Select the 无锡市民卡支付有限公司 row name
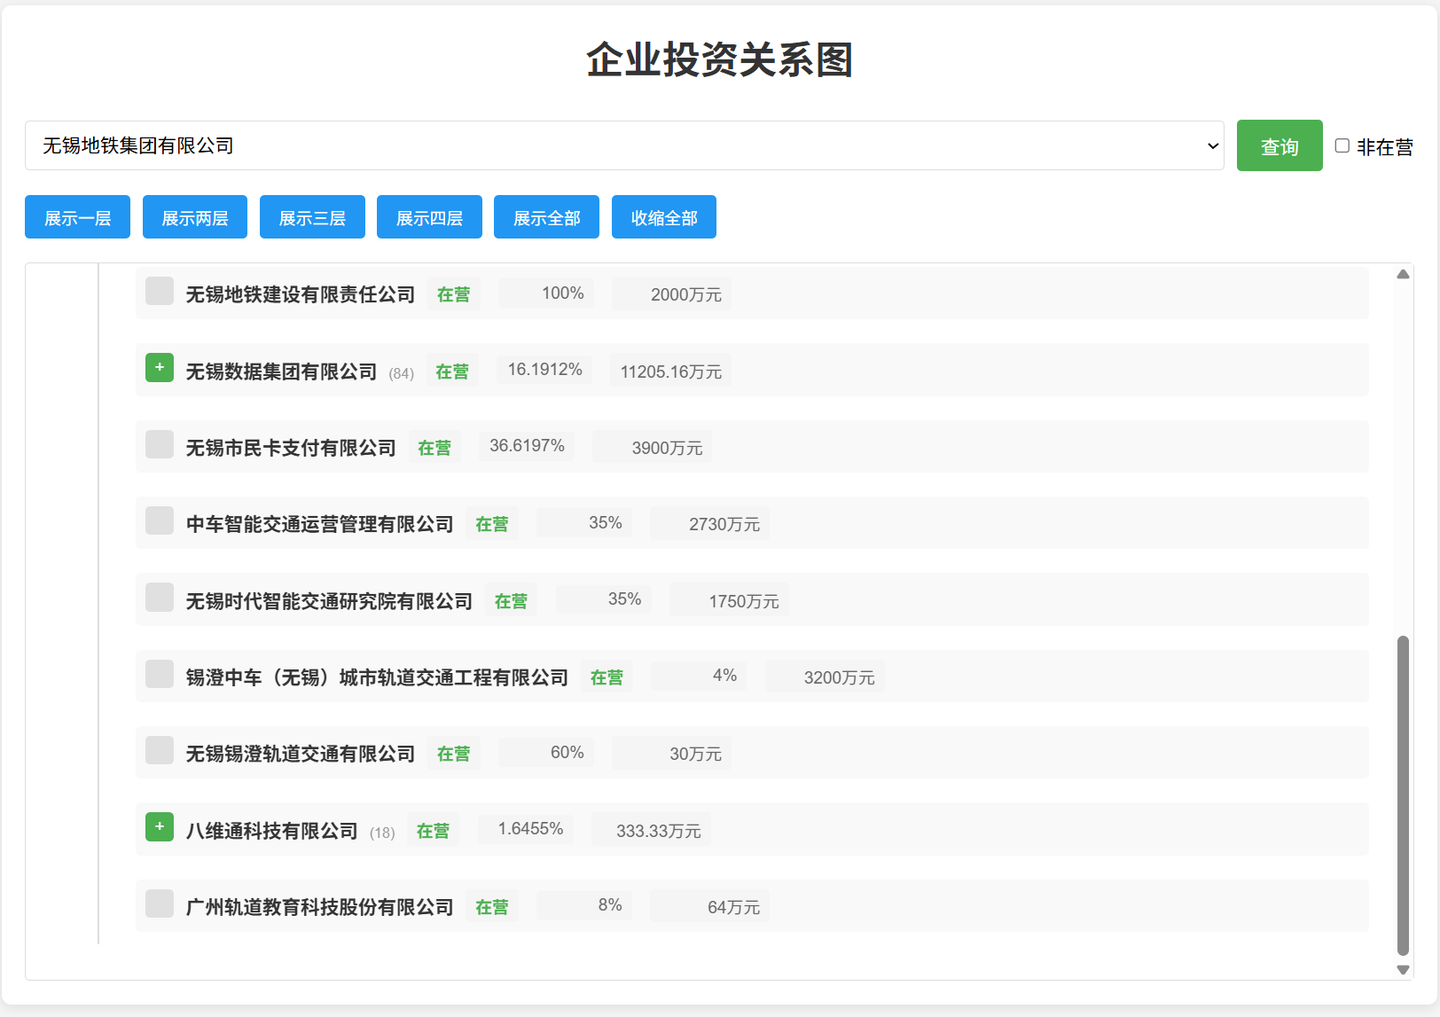 coord(291,448)
